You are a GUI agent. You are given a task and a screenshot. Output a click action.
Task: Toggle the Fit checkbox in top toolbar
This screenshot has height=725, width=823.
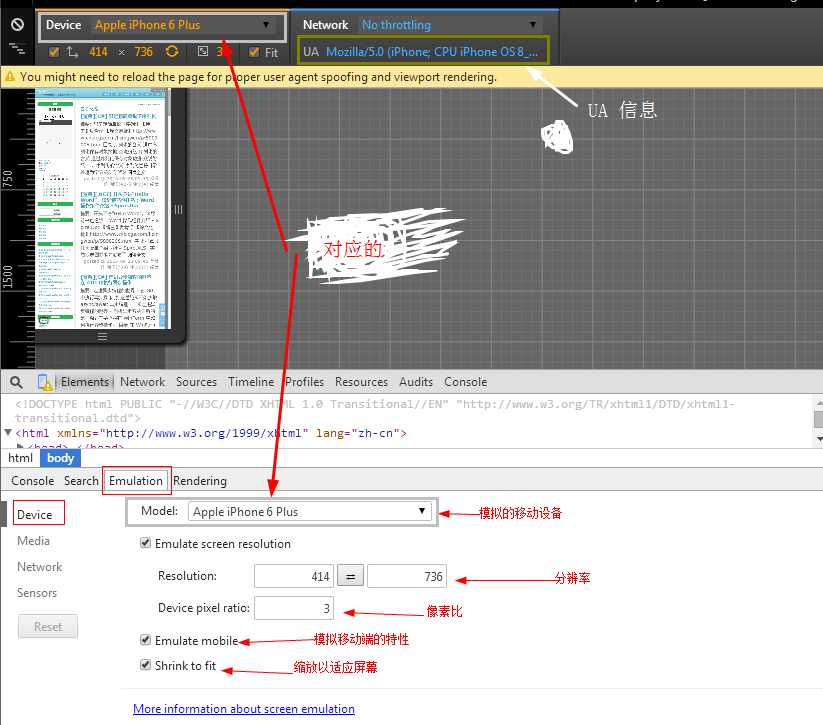click(254, 51)
